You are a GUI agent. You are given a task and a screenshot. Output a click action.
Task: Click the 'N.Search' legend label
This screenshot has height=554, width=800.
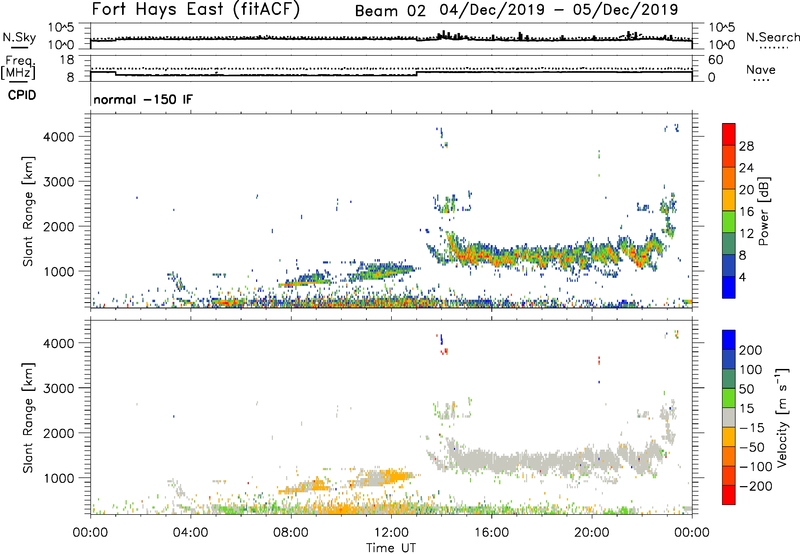pyautogui.click(x=772, y=37)
